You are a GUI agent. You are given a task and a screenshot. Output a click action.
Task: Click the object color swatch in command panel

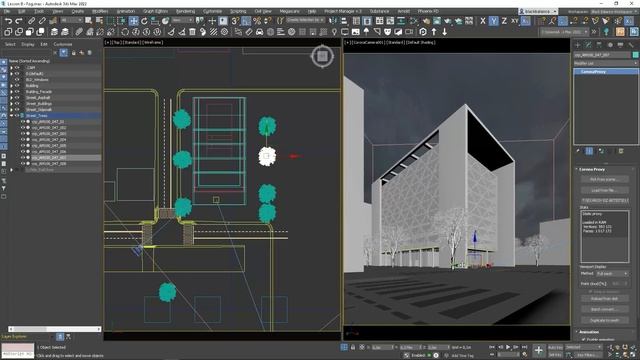[x=636, y=55]
